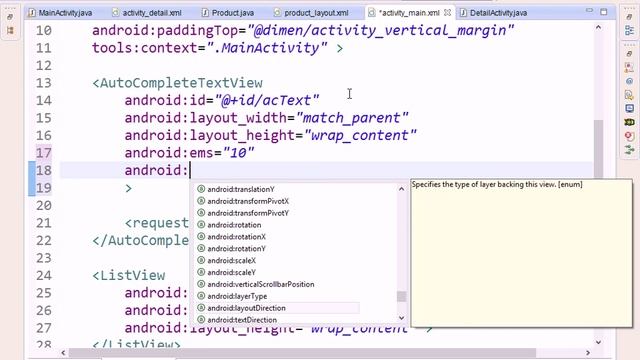The height and width of the screenshot is (360, 640).
Task: Click layout_height="wrap_content" on line 16
Action: (x=303, y=136)
